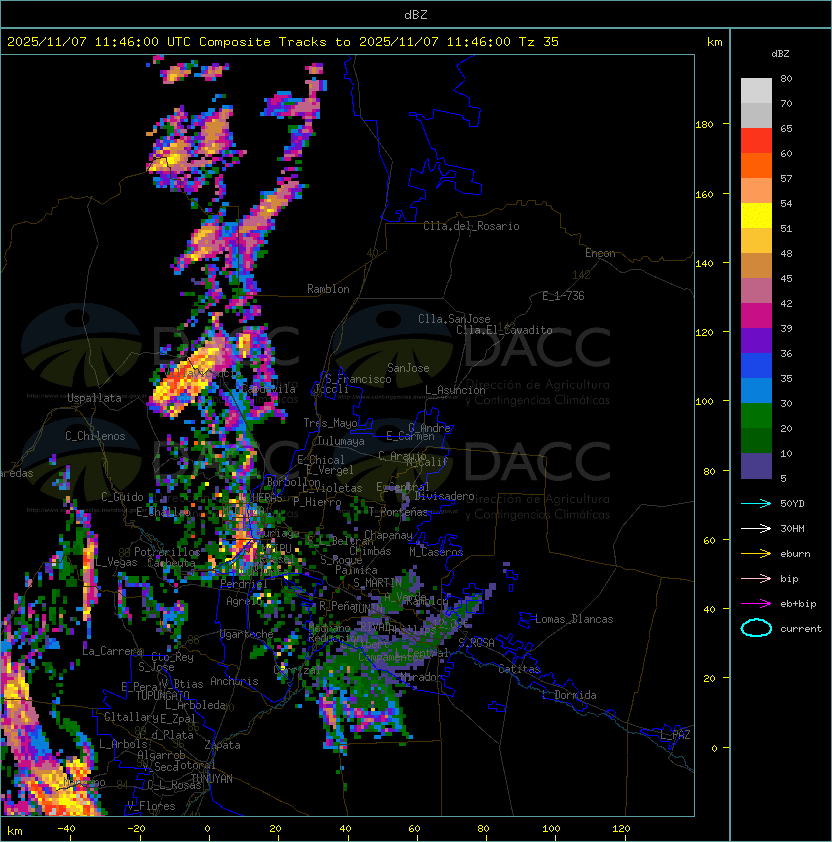Click the yellow eburn arrow legend icon
832x842 pixels.
coord(756,554)
